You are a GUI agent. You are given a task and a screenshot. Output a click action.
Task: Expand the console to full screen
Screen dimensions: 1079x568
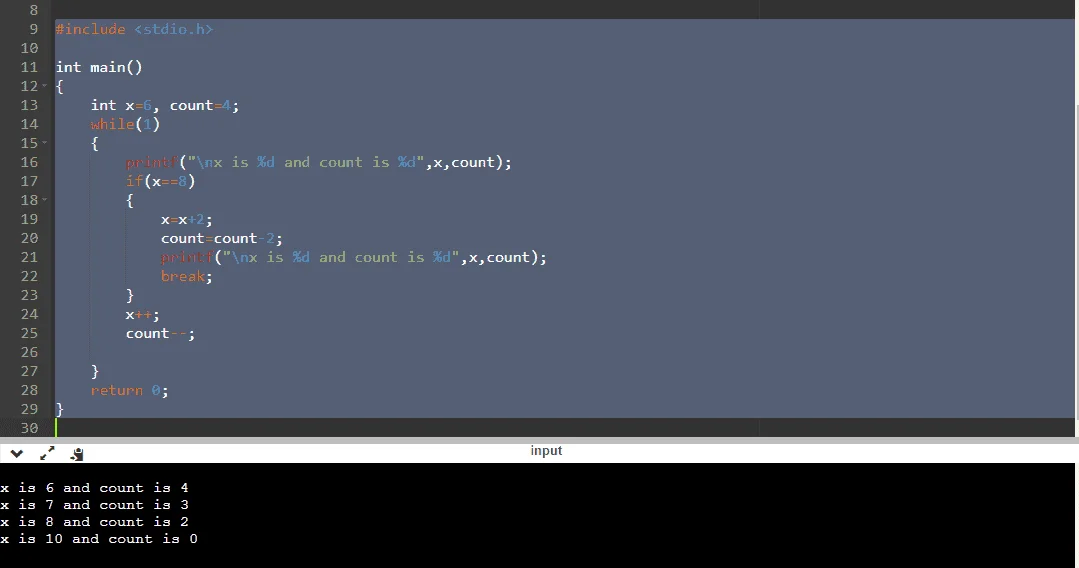pyautogui.click(x=47, y=453)
